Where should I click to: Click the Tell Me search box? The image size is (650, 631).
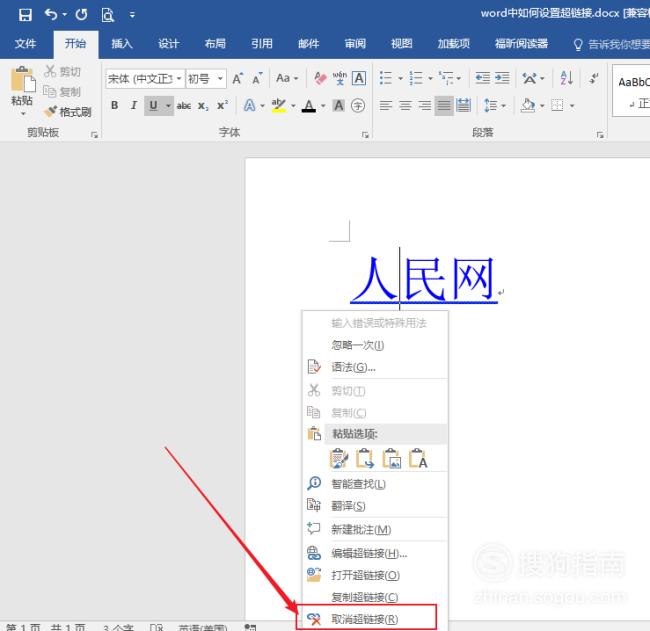pos(611,44)
